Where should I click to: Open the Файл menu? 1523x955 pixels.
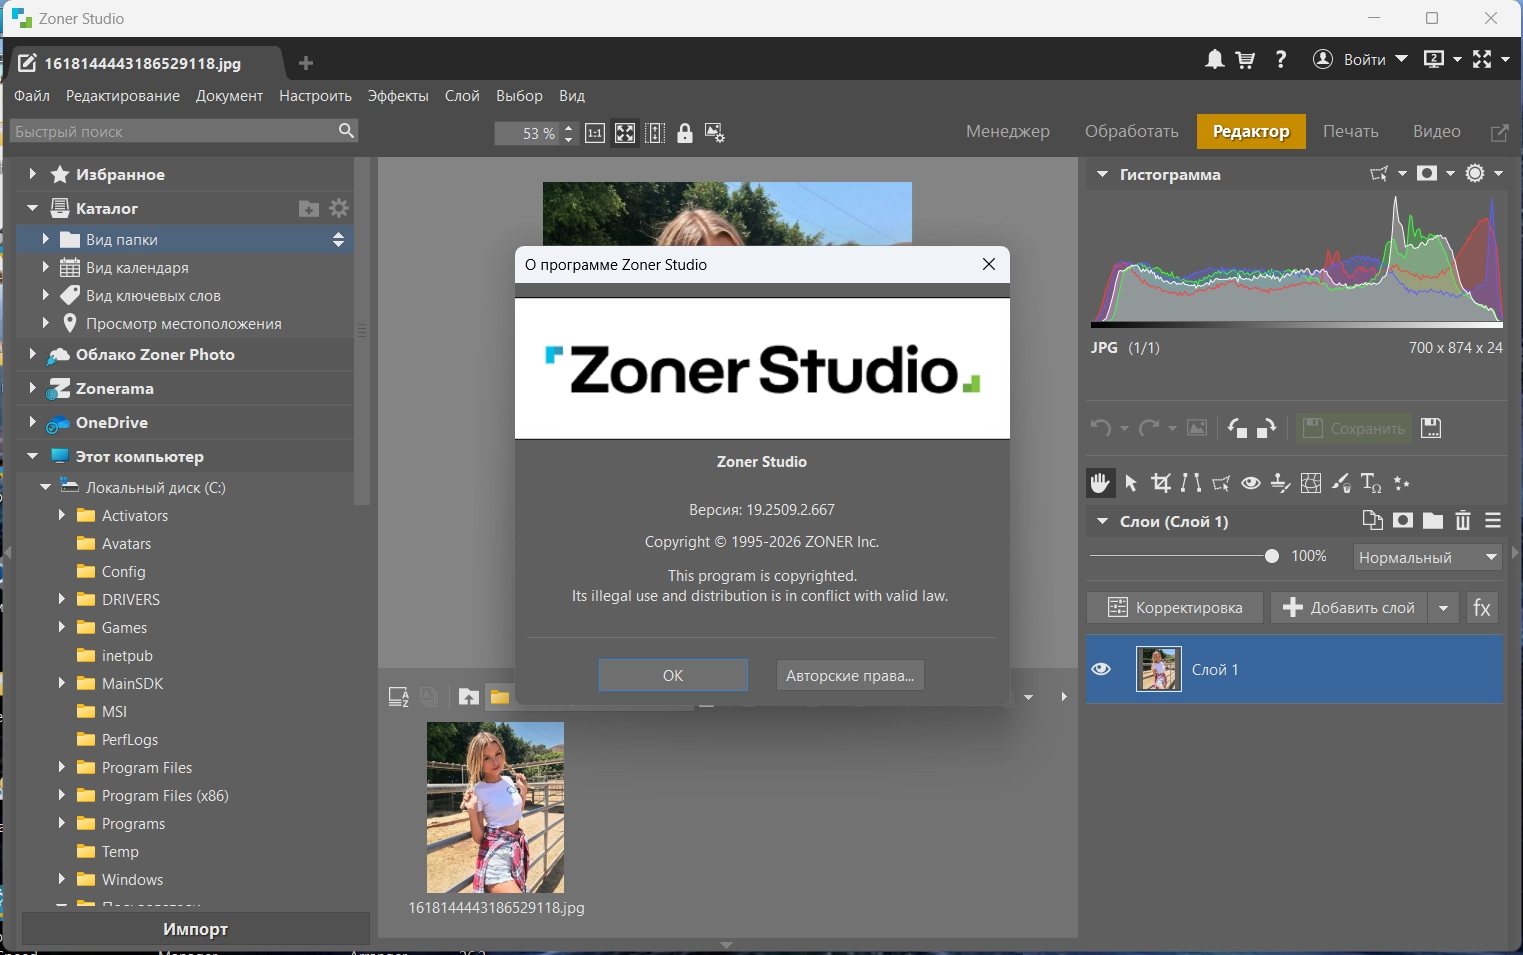pyautogui.click(x=32, y=96)
